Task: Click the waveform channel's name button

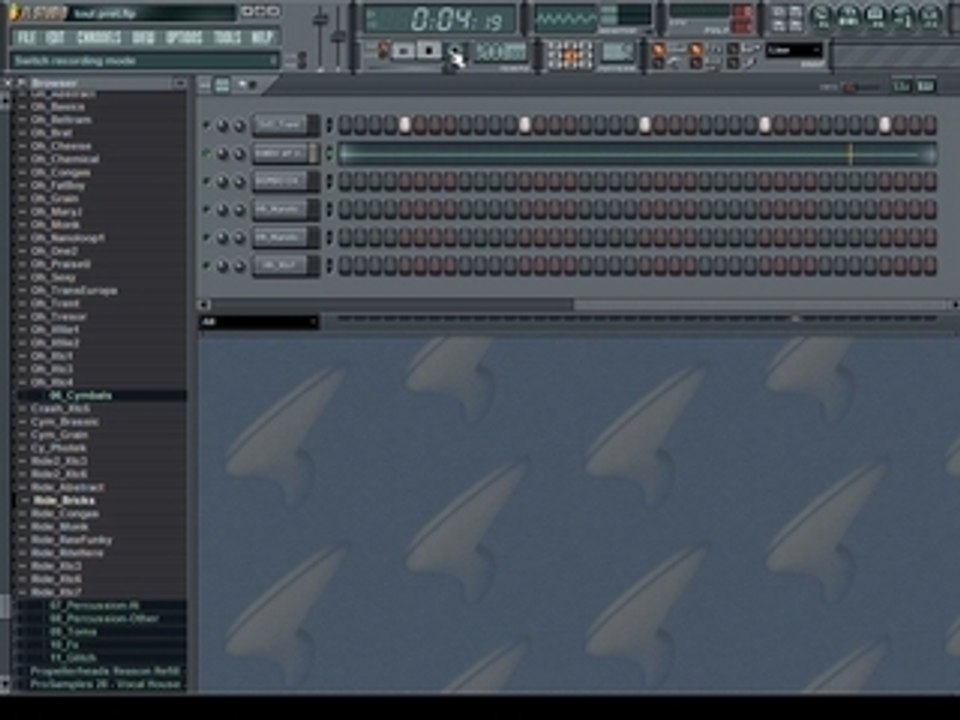Action: click(x=280, y=153)
